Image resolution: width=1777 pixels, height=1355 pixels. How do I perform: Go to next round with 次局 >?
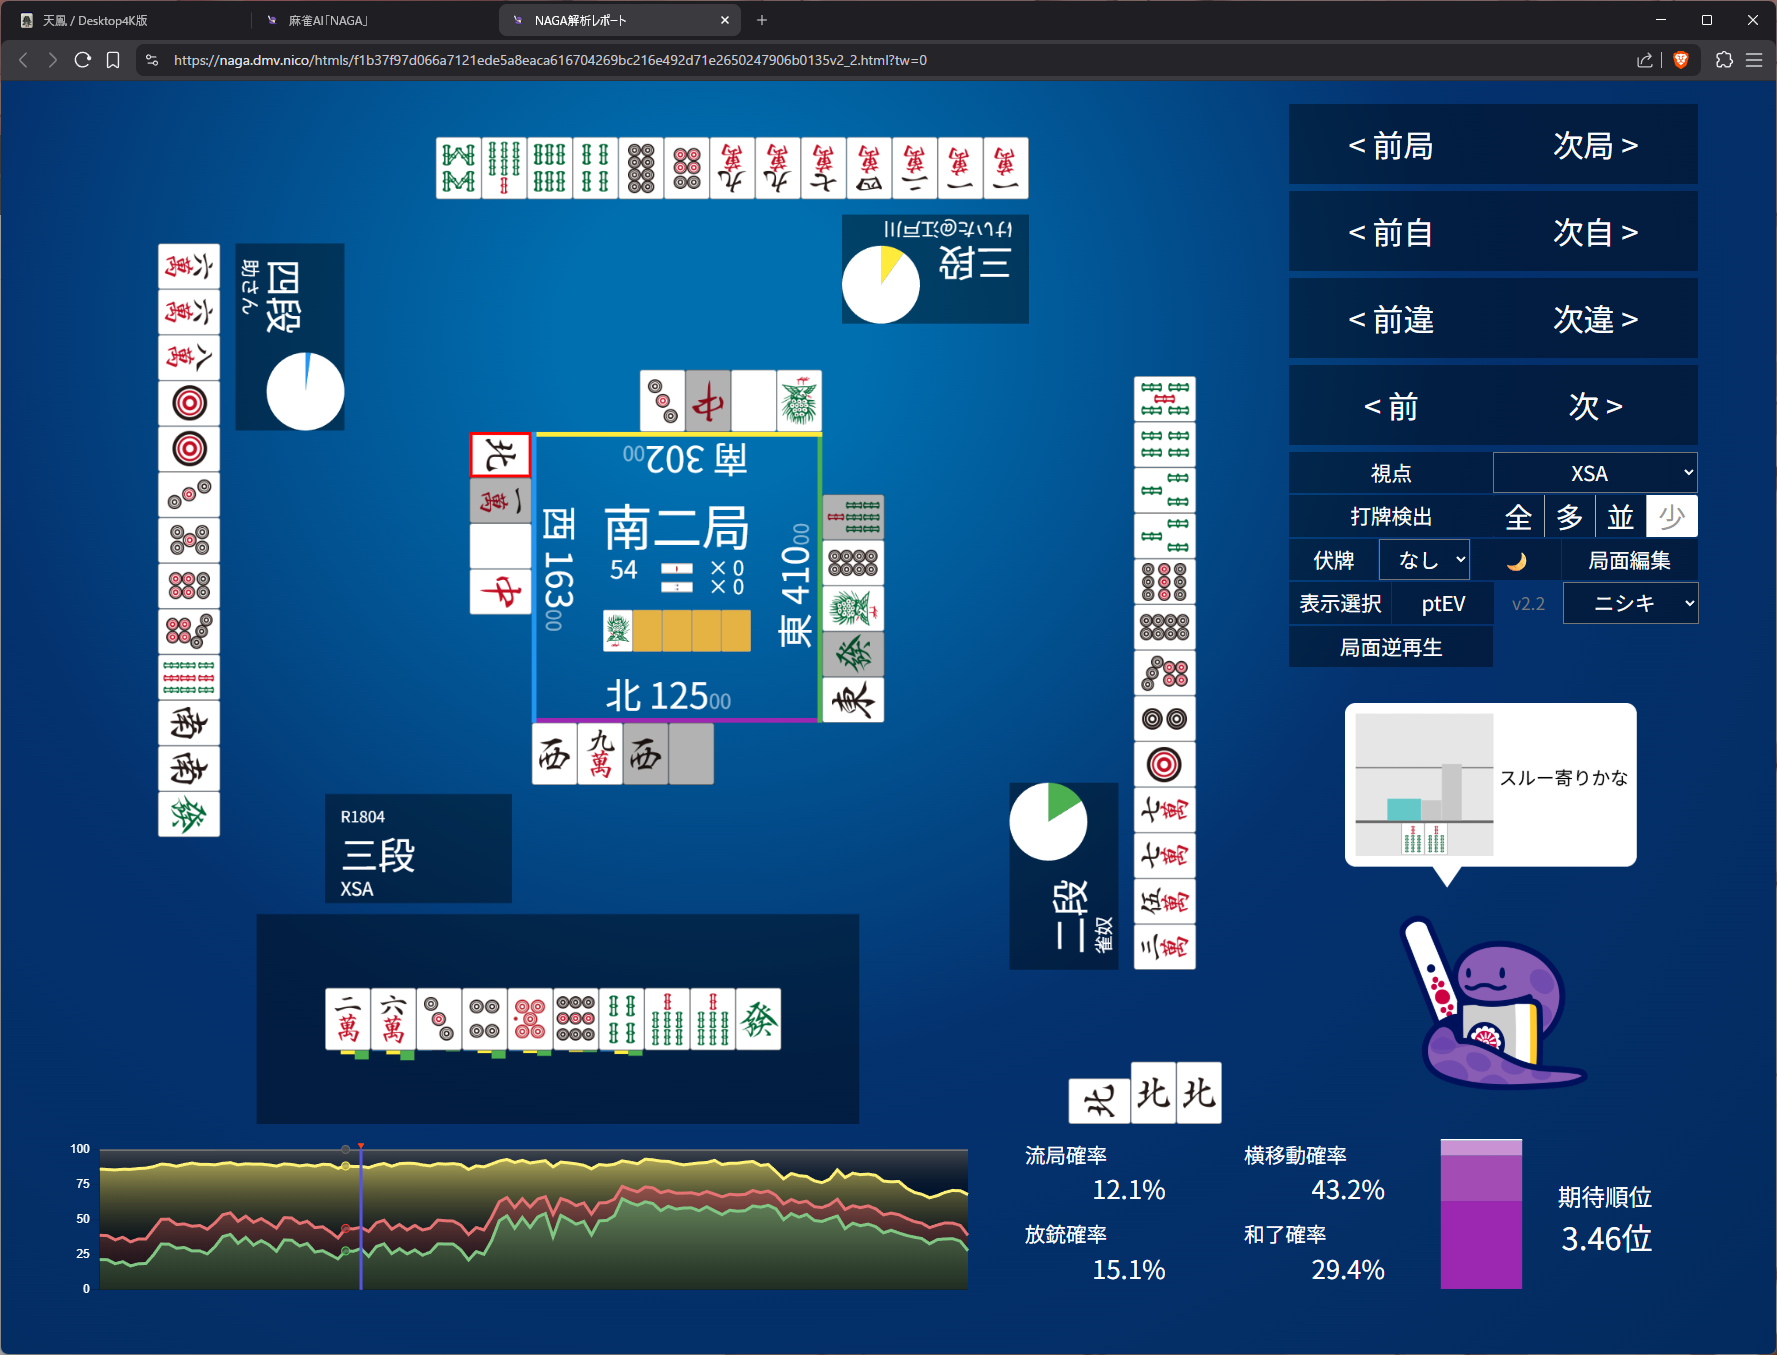[1595, 146]
